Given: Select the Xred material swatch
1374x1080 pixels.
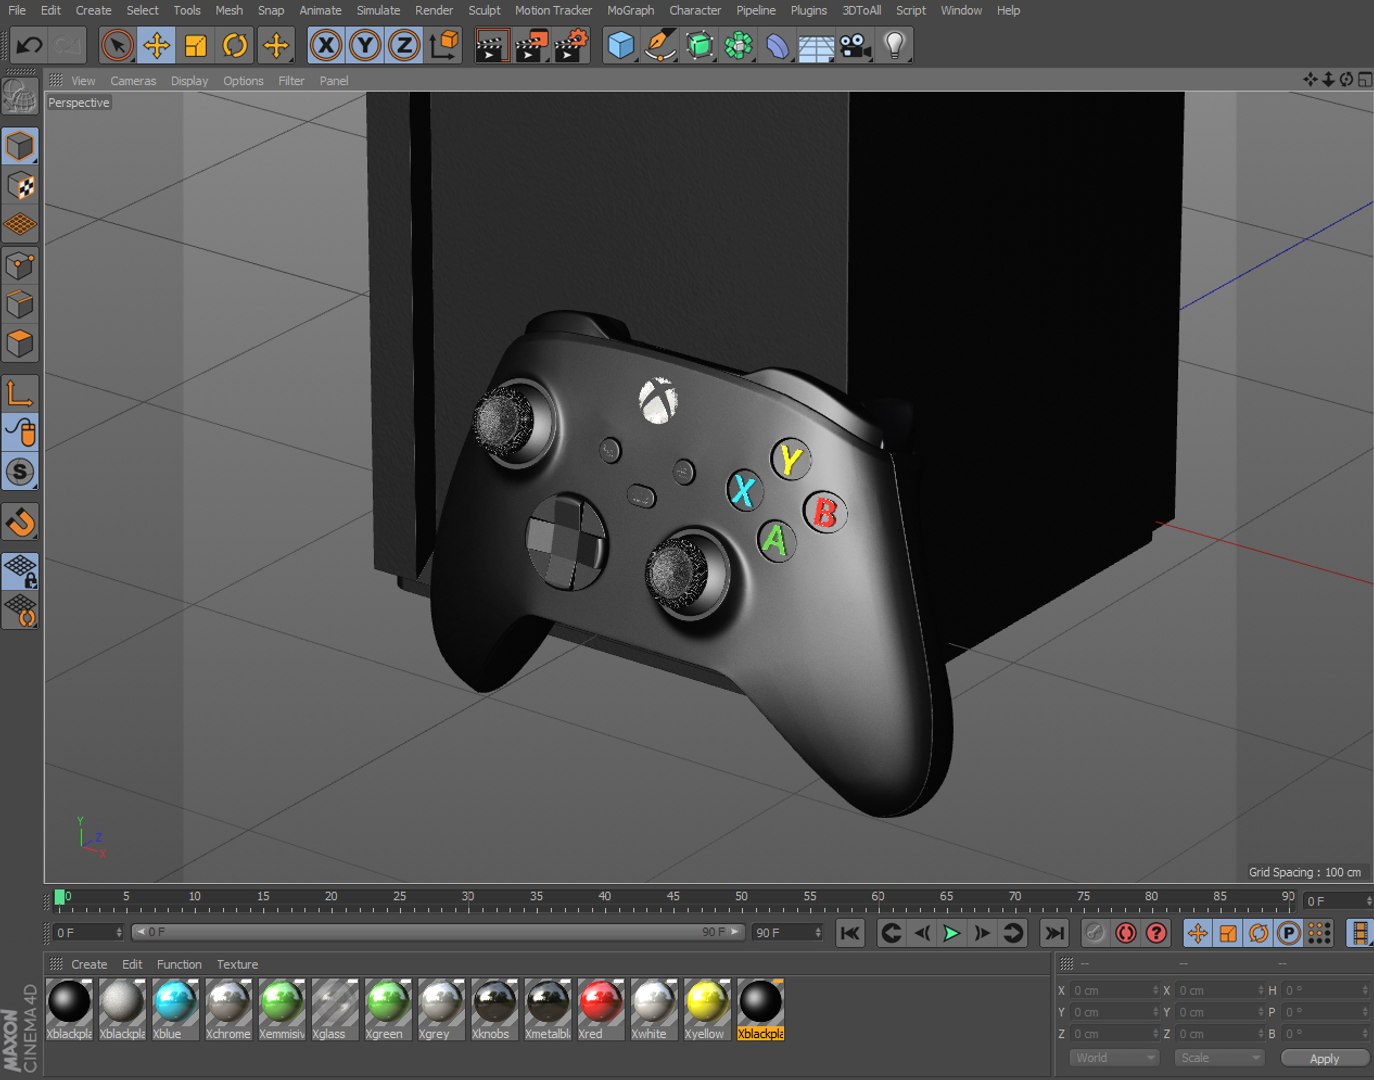Looking at the screenshot, I should (x=600, y=1010).
